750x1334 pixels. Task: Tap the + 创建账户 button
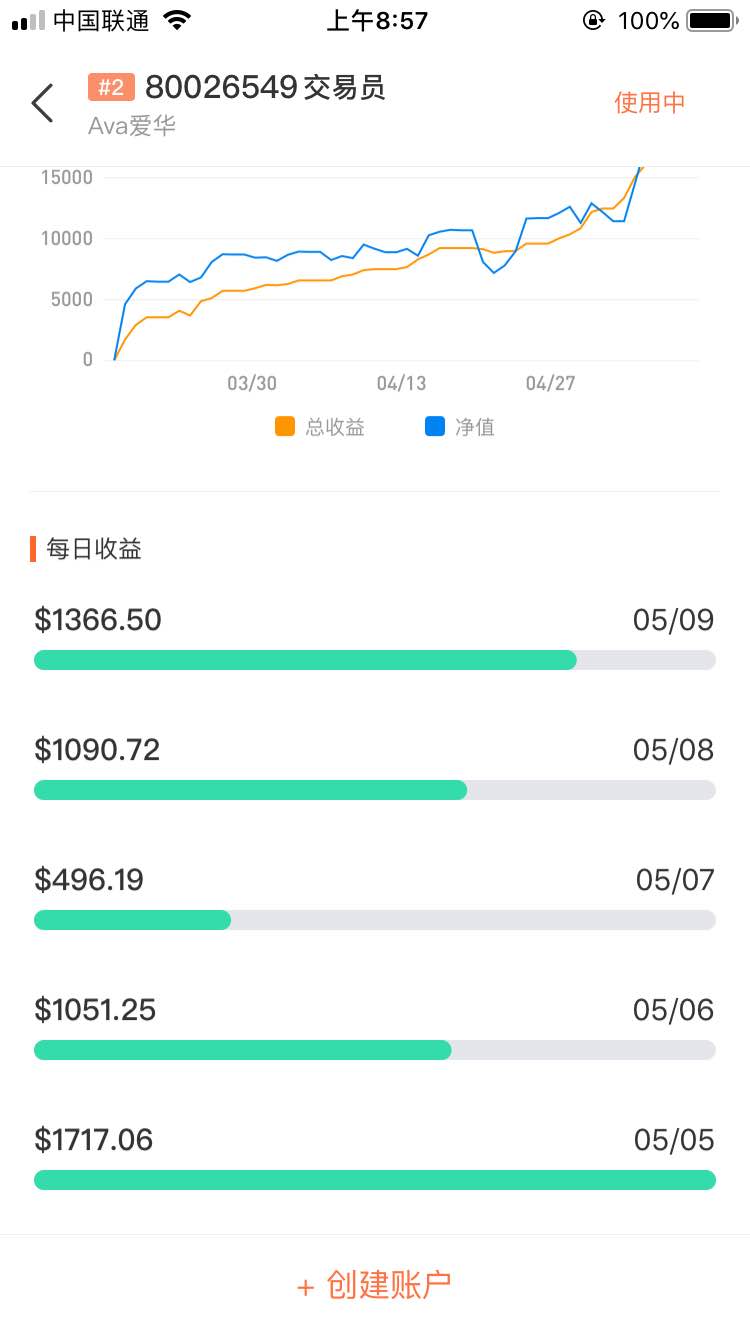[374, 1285]
